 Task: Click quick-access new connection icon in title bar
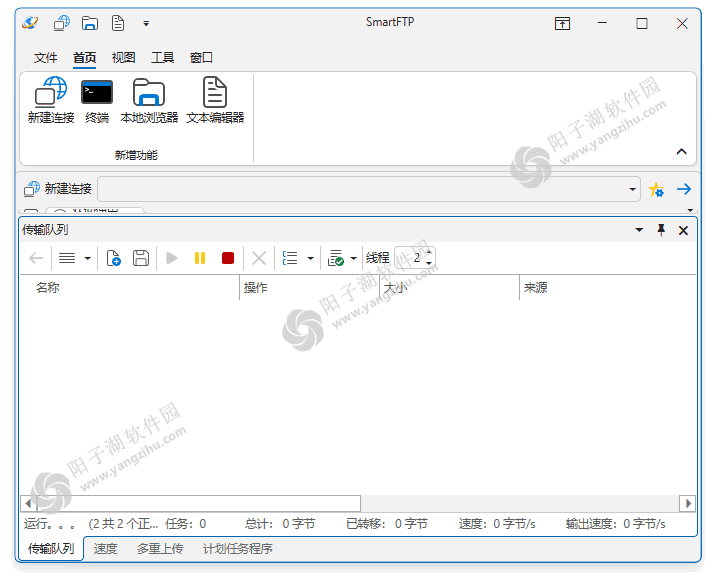62,23
